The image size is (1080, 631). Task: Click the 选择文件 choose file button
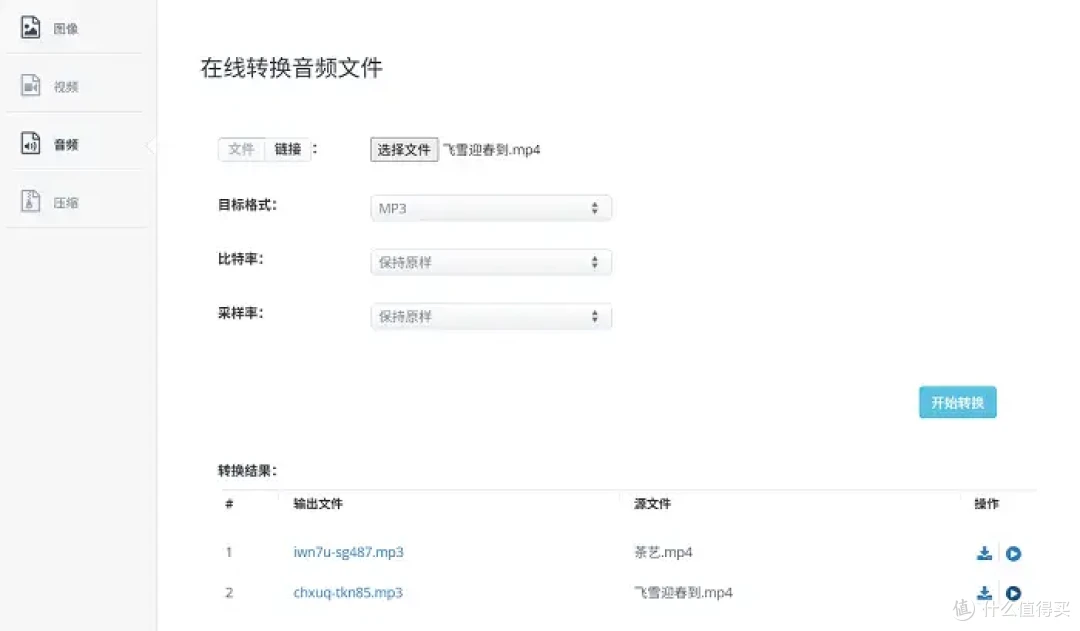click(x=404, y=149)
